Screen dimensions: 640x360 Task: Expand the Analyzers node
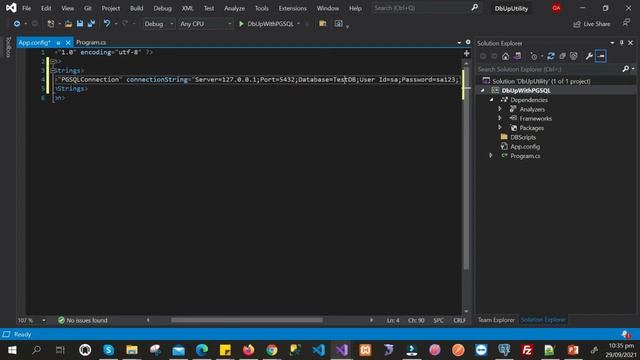click(x=500, y=109)
